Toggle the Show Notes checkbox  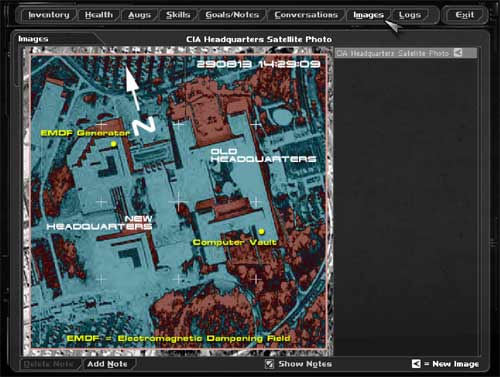tap(269, 364)
